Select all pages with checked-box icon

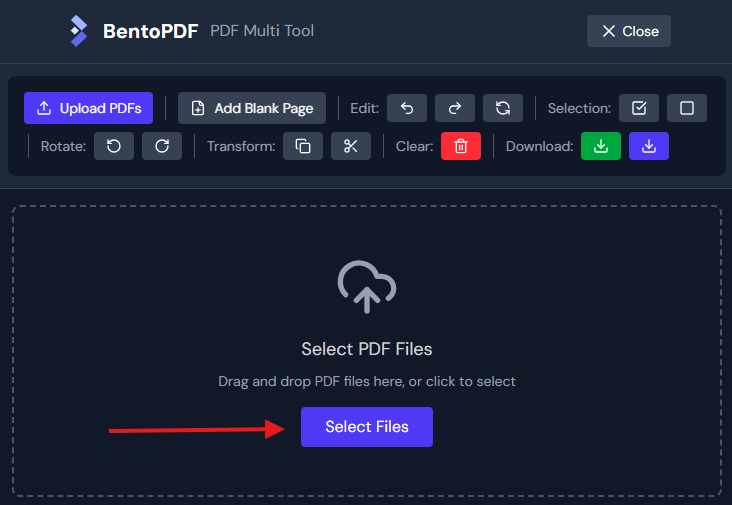tap(639, 108)
